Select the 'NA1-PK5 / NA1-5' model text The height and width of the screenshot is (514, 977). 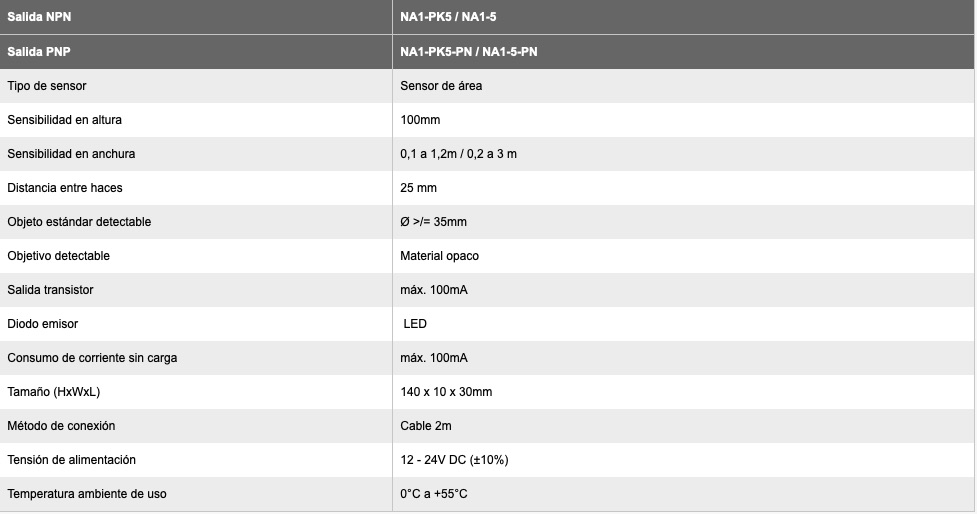coord(448,17)
